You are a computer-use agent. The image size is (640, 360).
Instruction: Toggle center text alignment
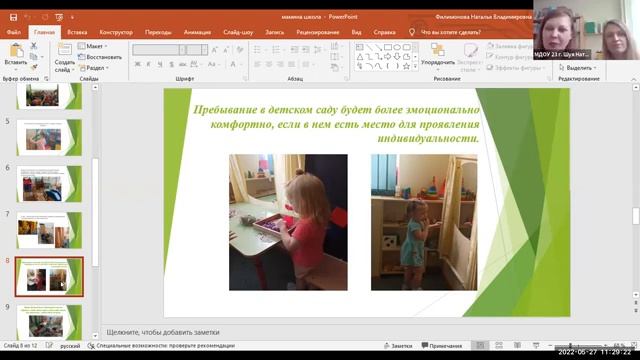click(269, 64)
